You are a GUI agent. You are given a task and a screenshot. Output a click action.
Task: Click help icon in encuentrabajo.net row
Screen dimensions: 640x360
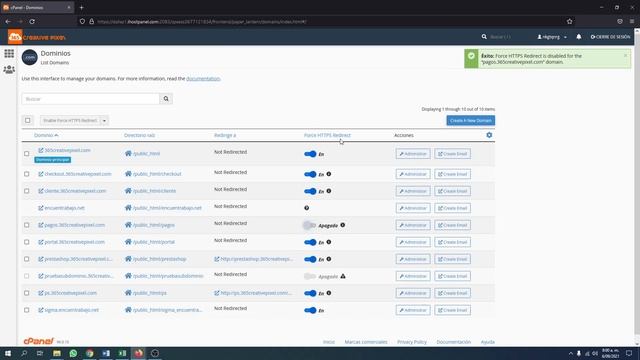point(307,208)
